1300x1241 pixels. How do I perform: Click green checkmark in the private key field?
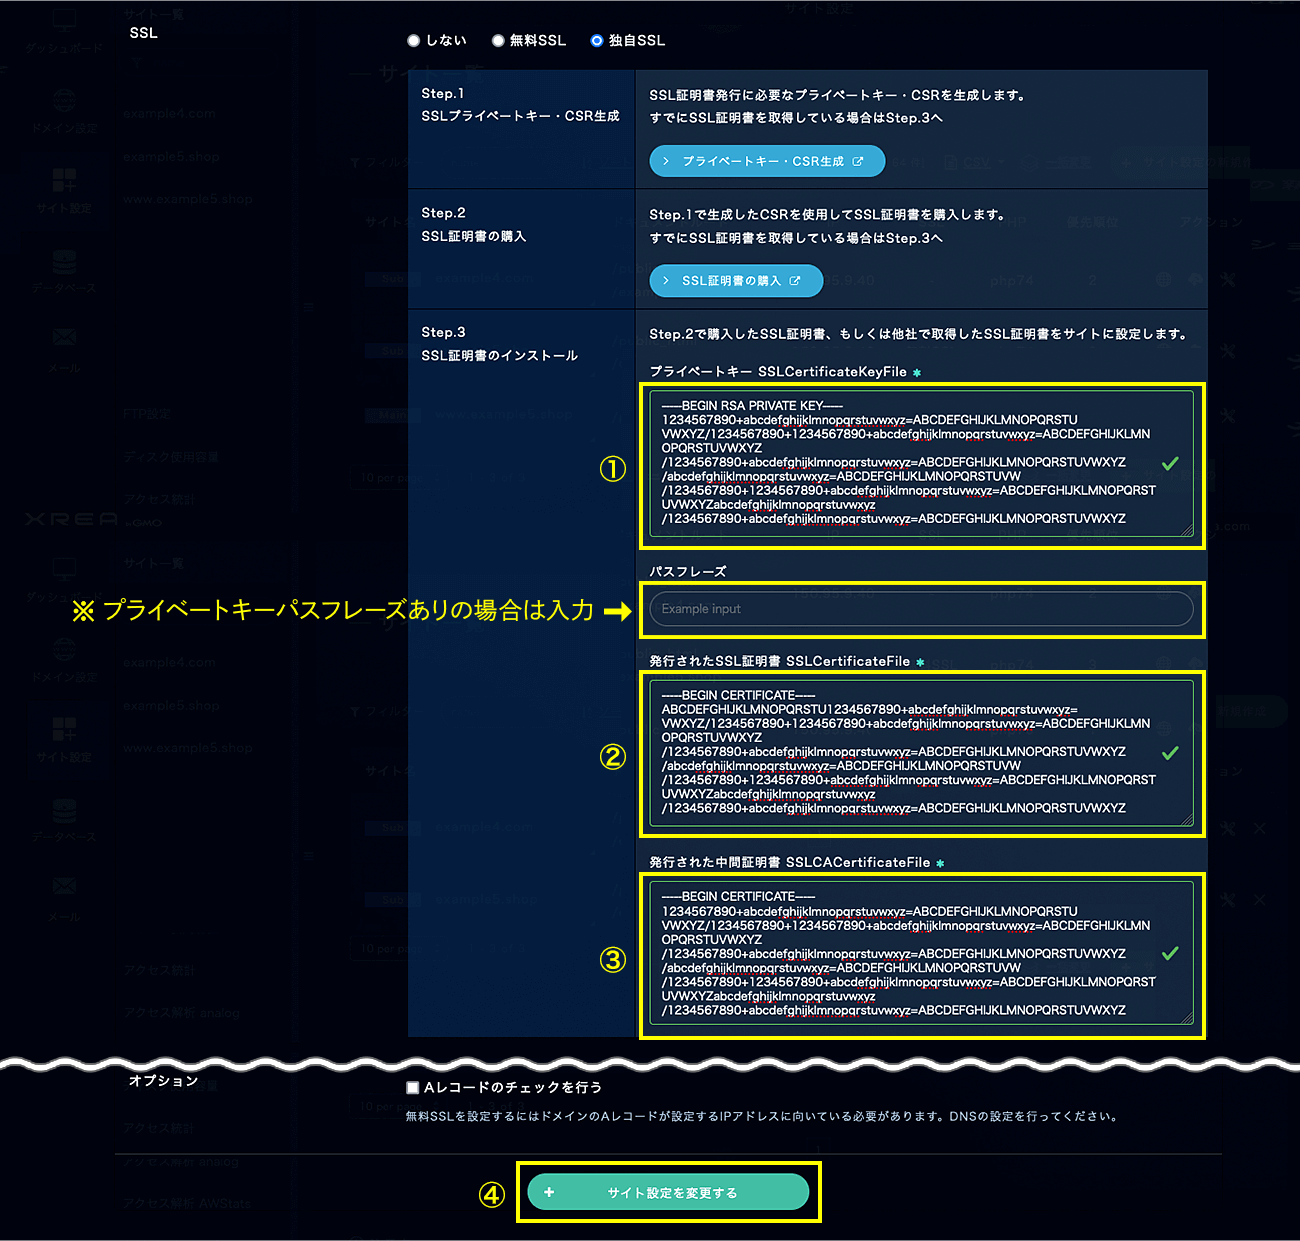click(1170, 463)
